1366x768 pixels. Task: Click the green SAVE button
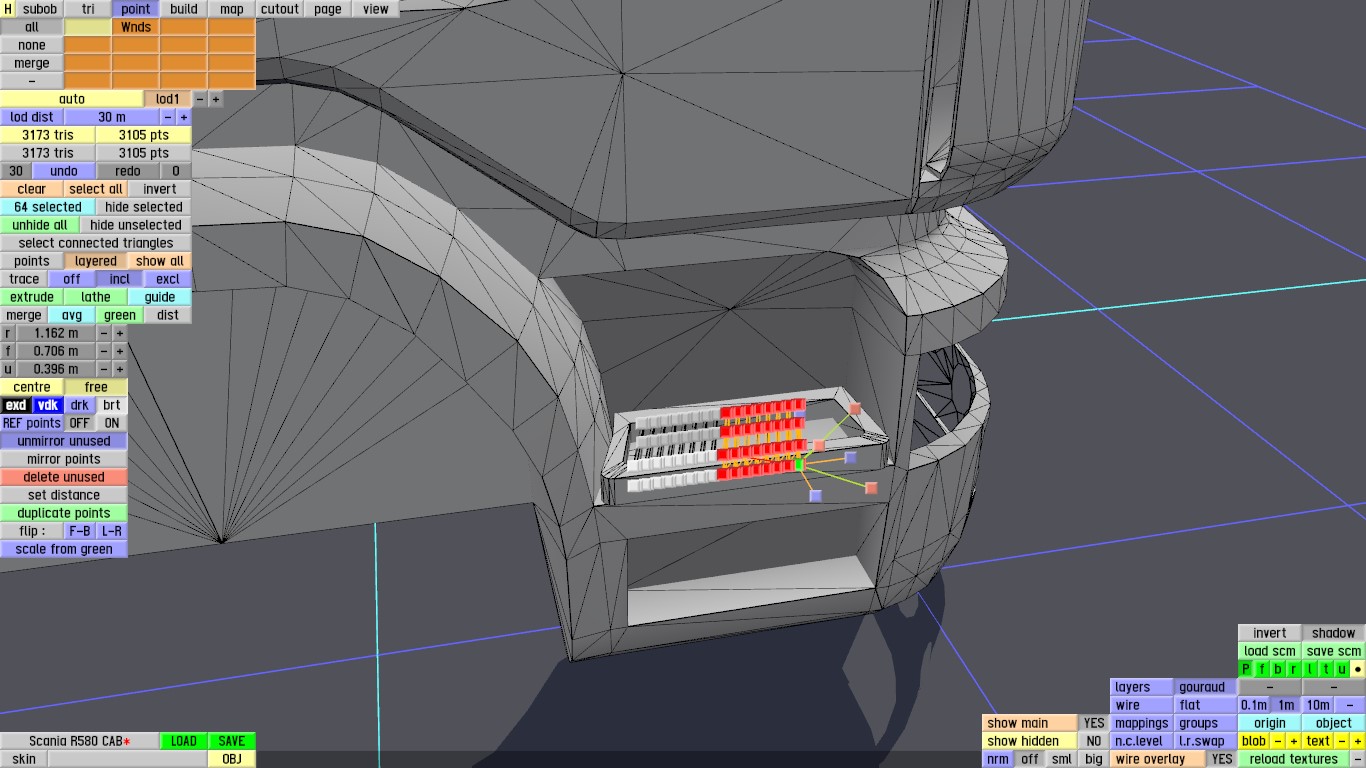click(232, 741)
